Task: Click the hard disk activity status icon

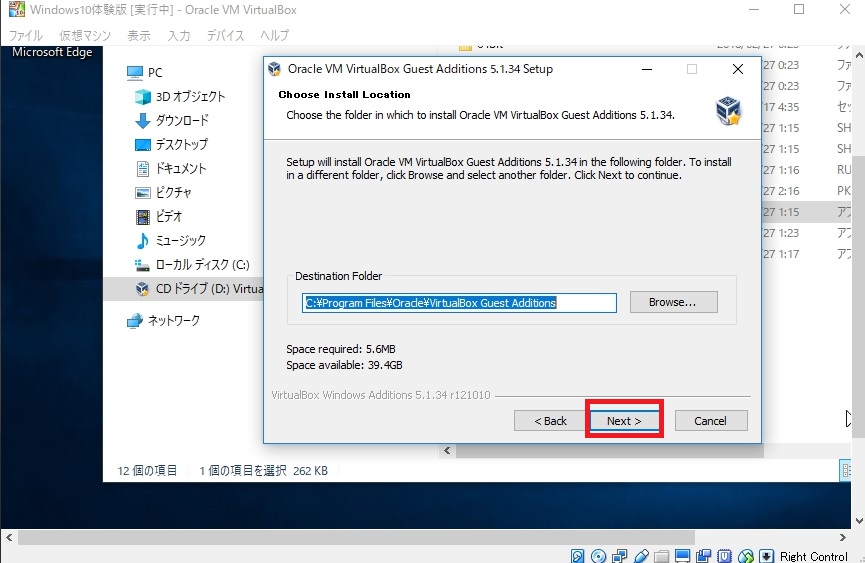Action: (x=578, y=556)
